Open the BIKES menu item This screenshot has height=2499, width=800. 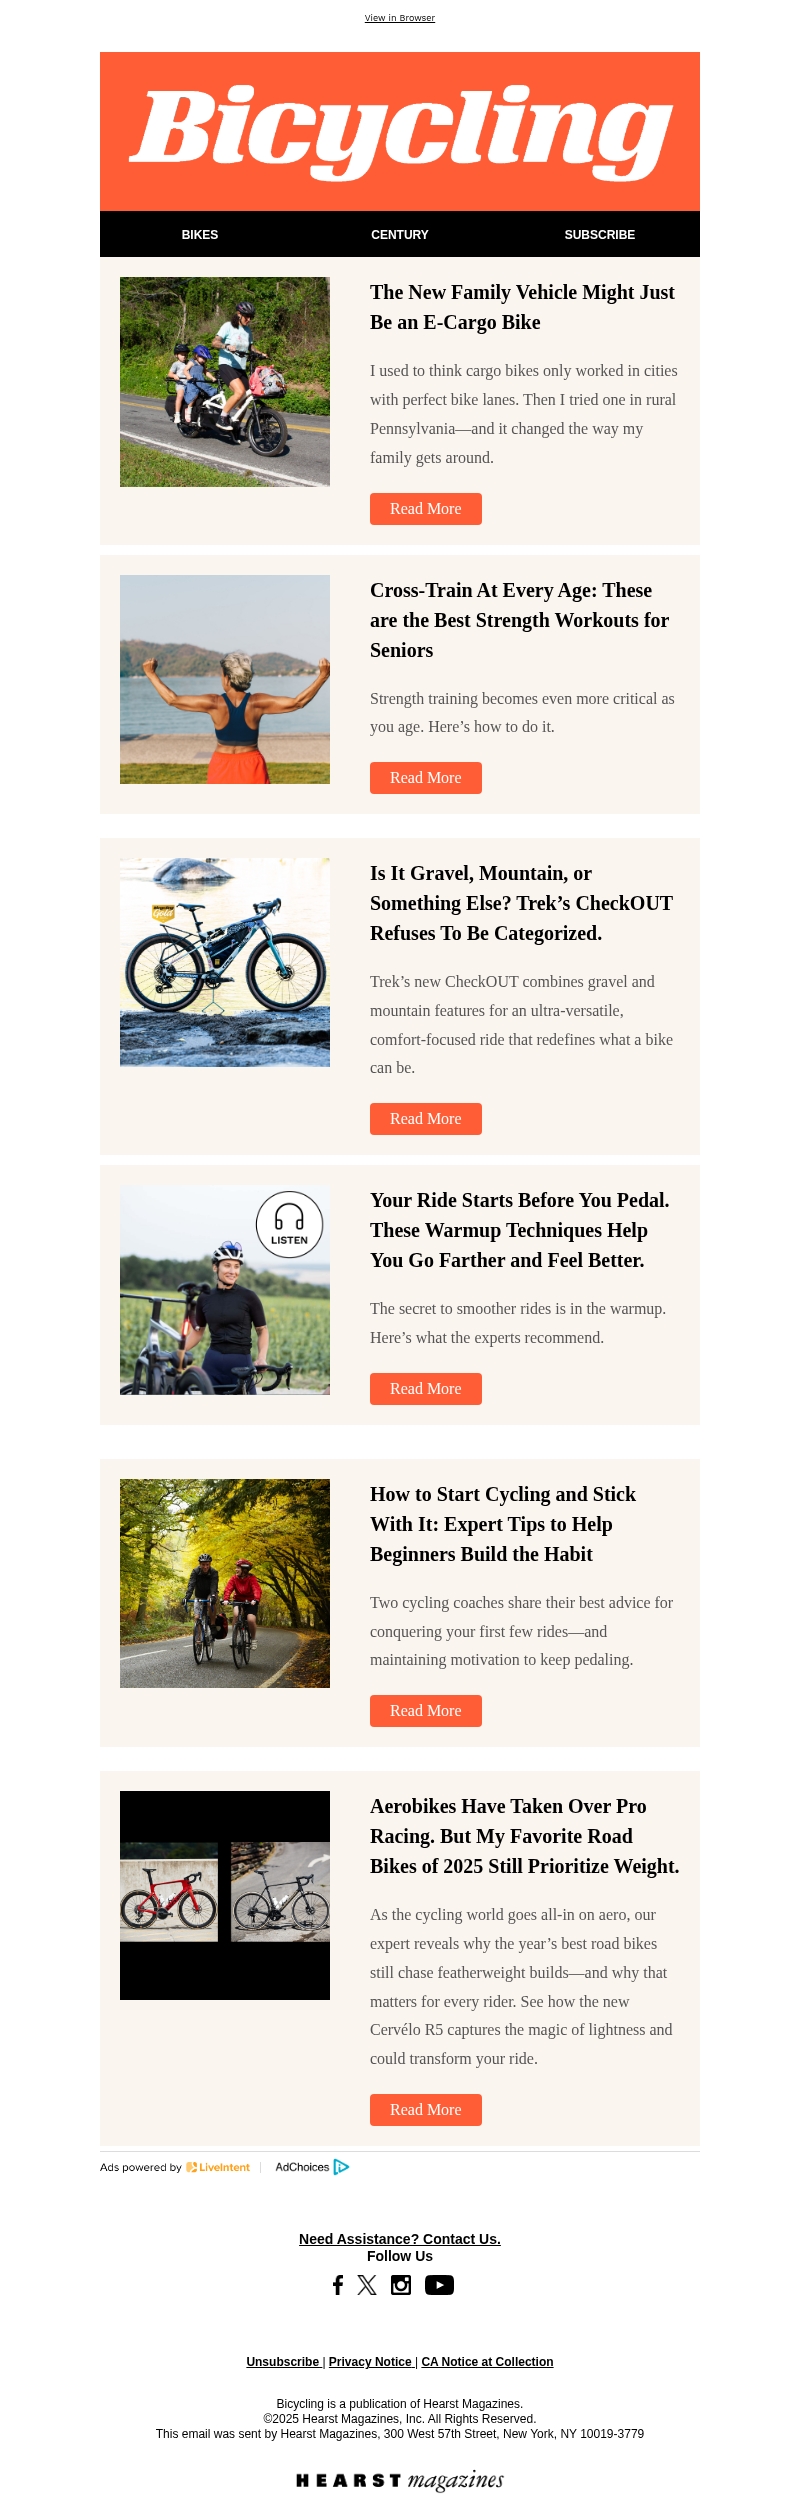pos(200,235)
